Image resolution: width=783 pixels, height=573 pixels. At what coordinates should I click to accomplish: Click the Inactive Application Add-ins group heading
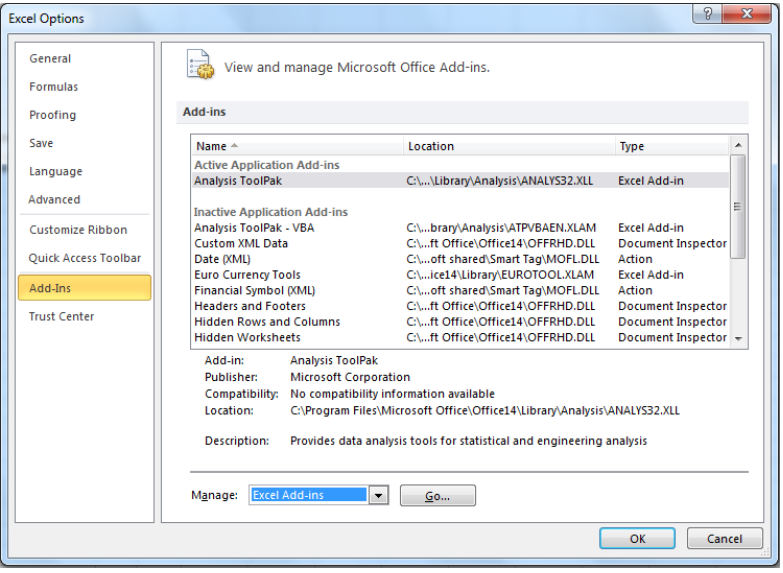pos(271,212)
